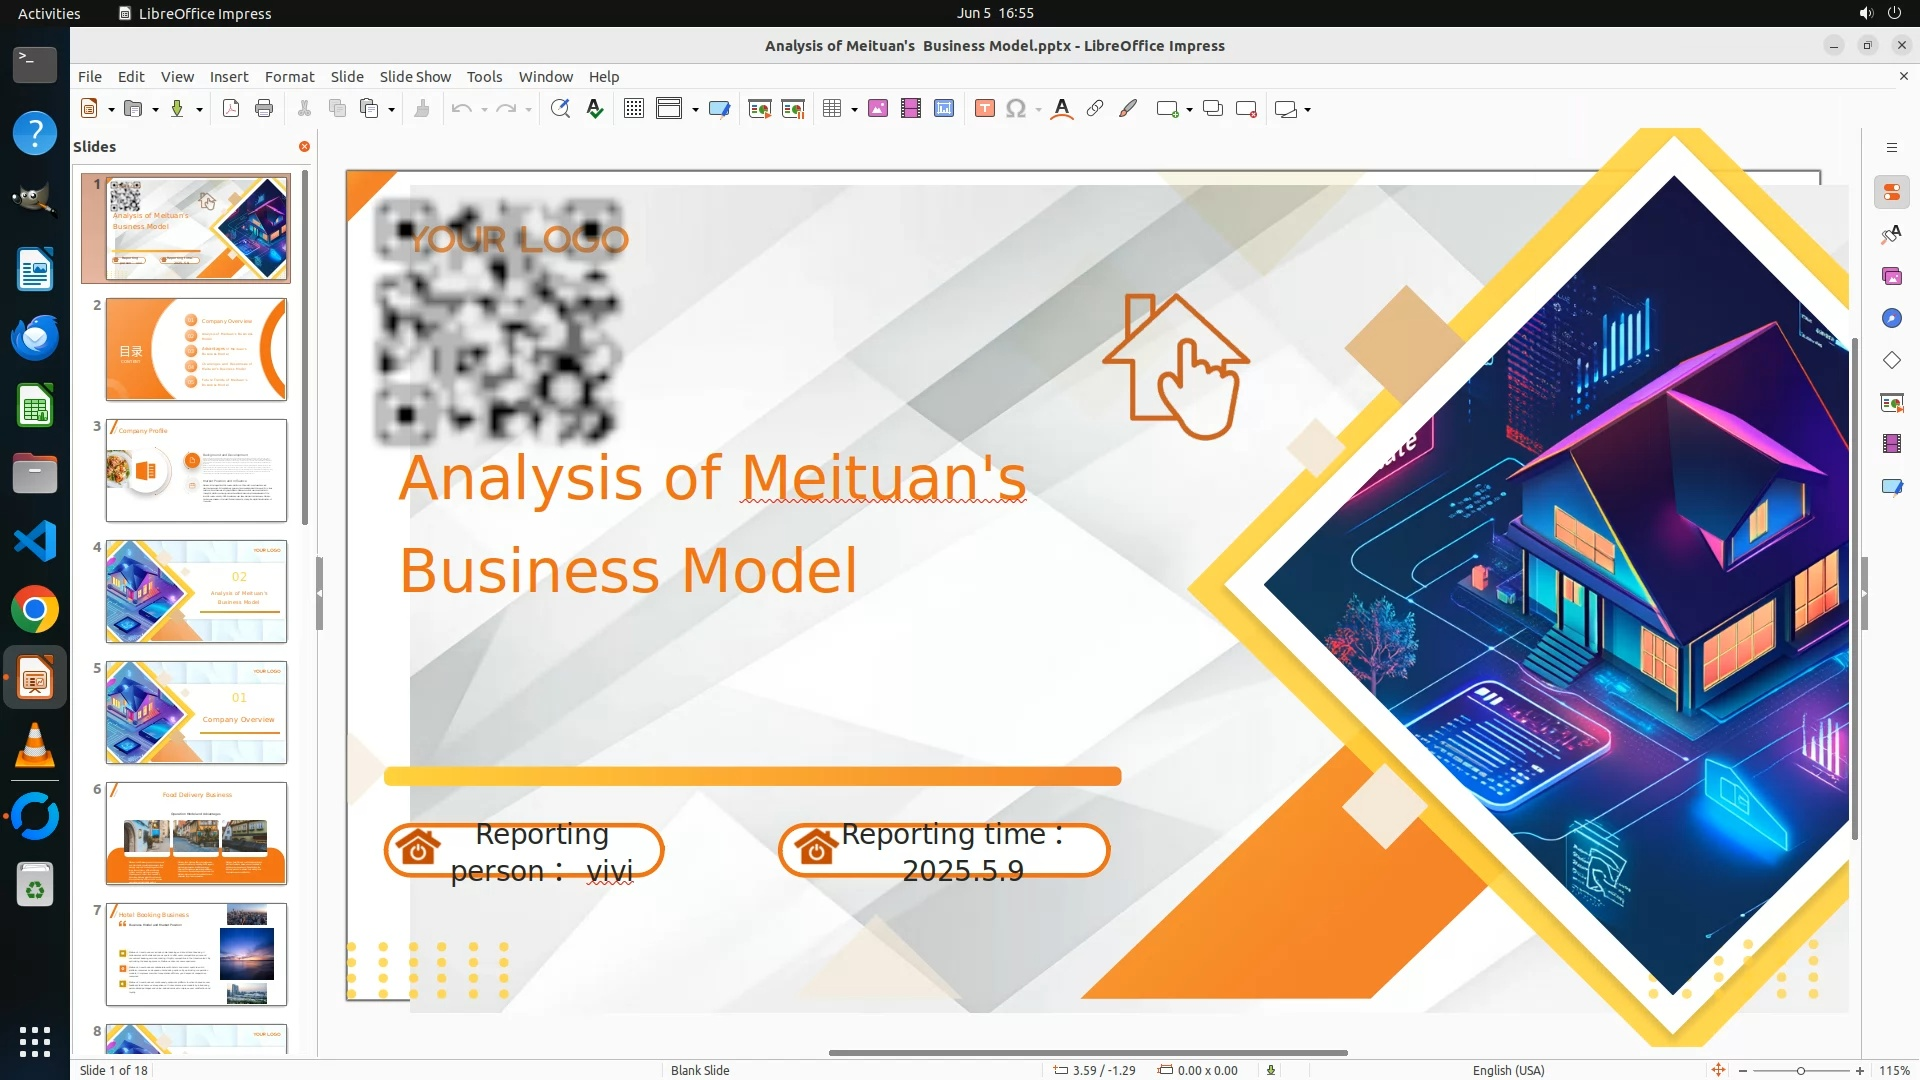Click Insert Hyperlink icon
The width and height of the screenshot is (1920, 1080).
1095,109
